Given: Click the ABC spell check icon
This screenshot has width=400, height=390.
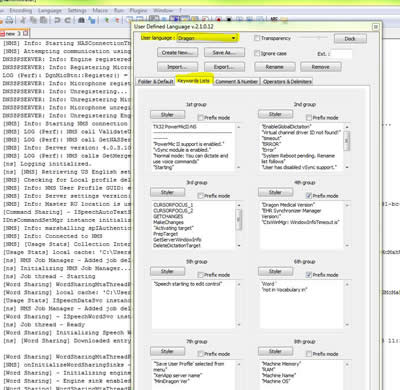Looking at the screenshot, I should (x=274, y=19).
